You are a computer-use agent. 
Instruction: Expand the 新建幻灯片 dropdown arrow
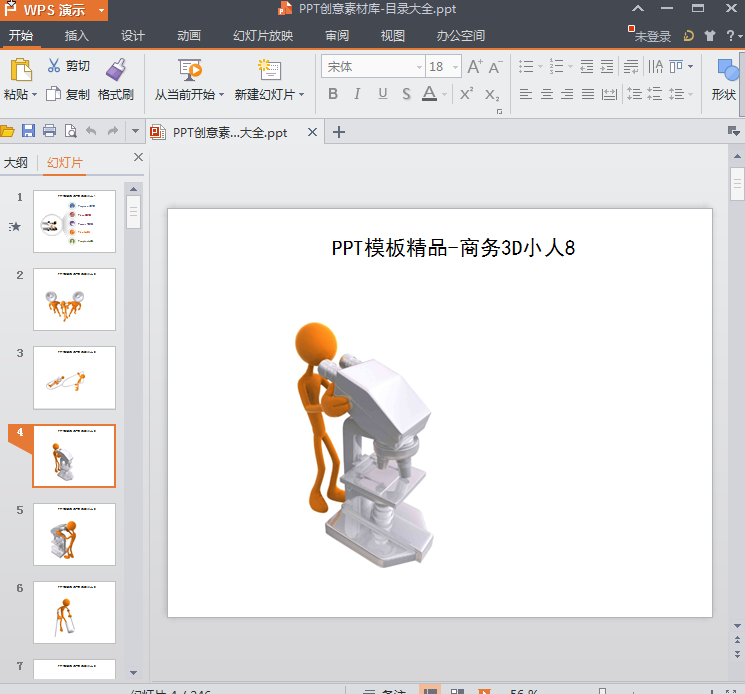coord(302,95)
